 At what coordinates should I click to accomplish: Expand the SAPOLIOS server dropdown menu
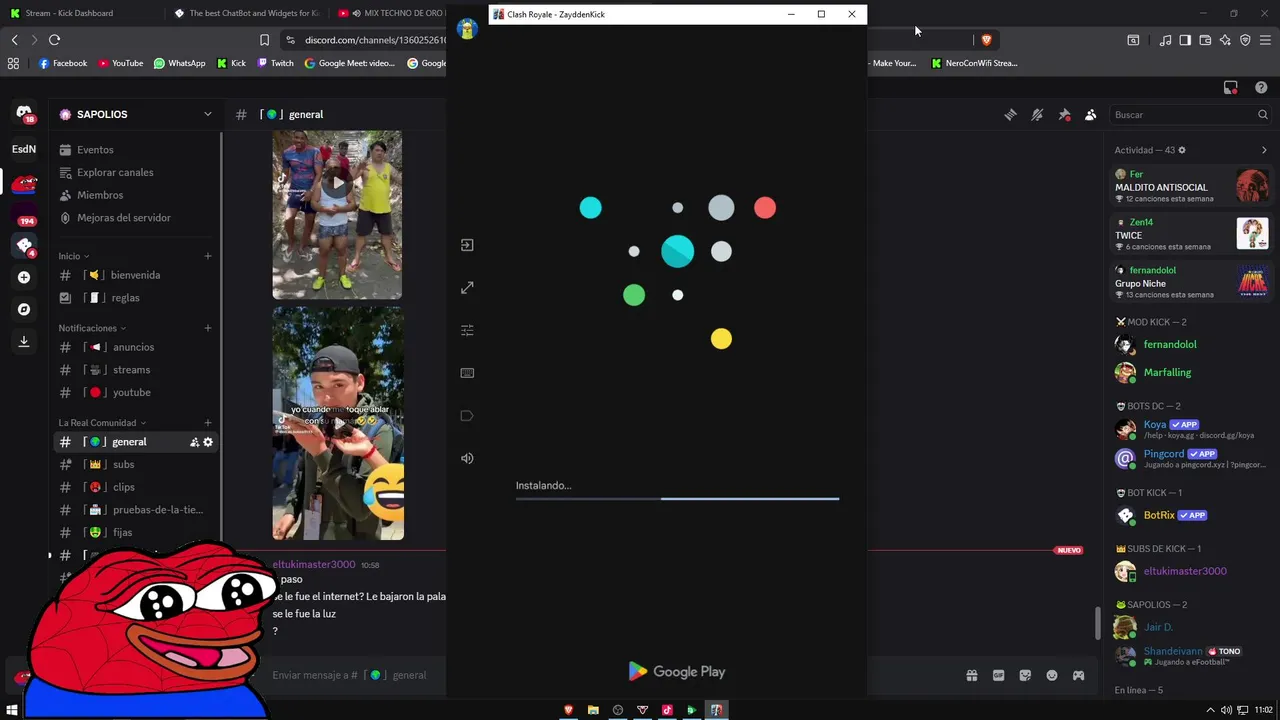[x=208, y=114]
